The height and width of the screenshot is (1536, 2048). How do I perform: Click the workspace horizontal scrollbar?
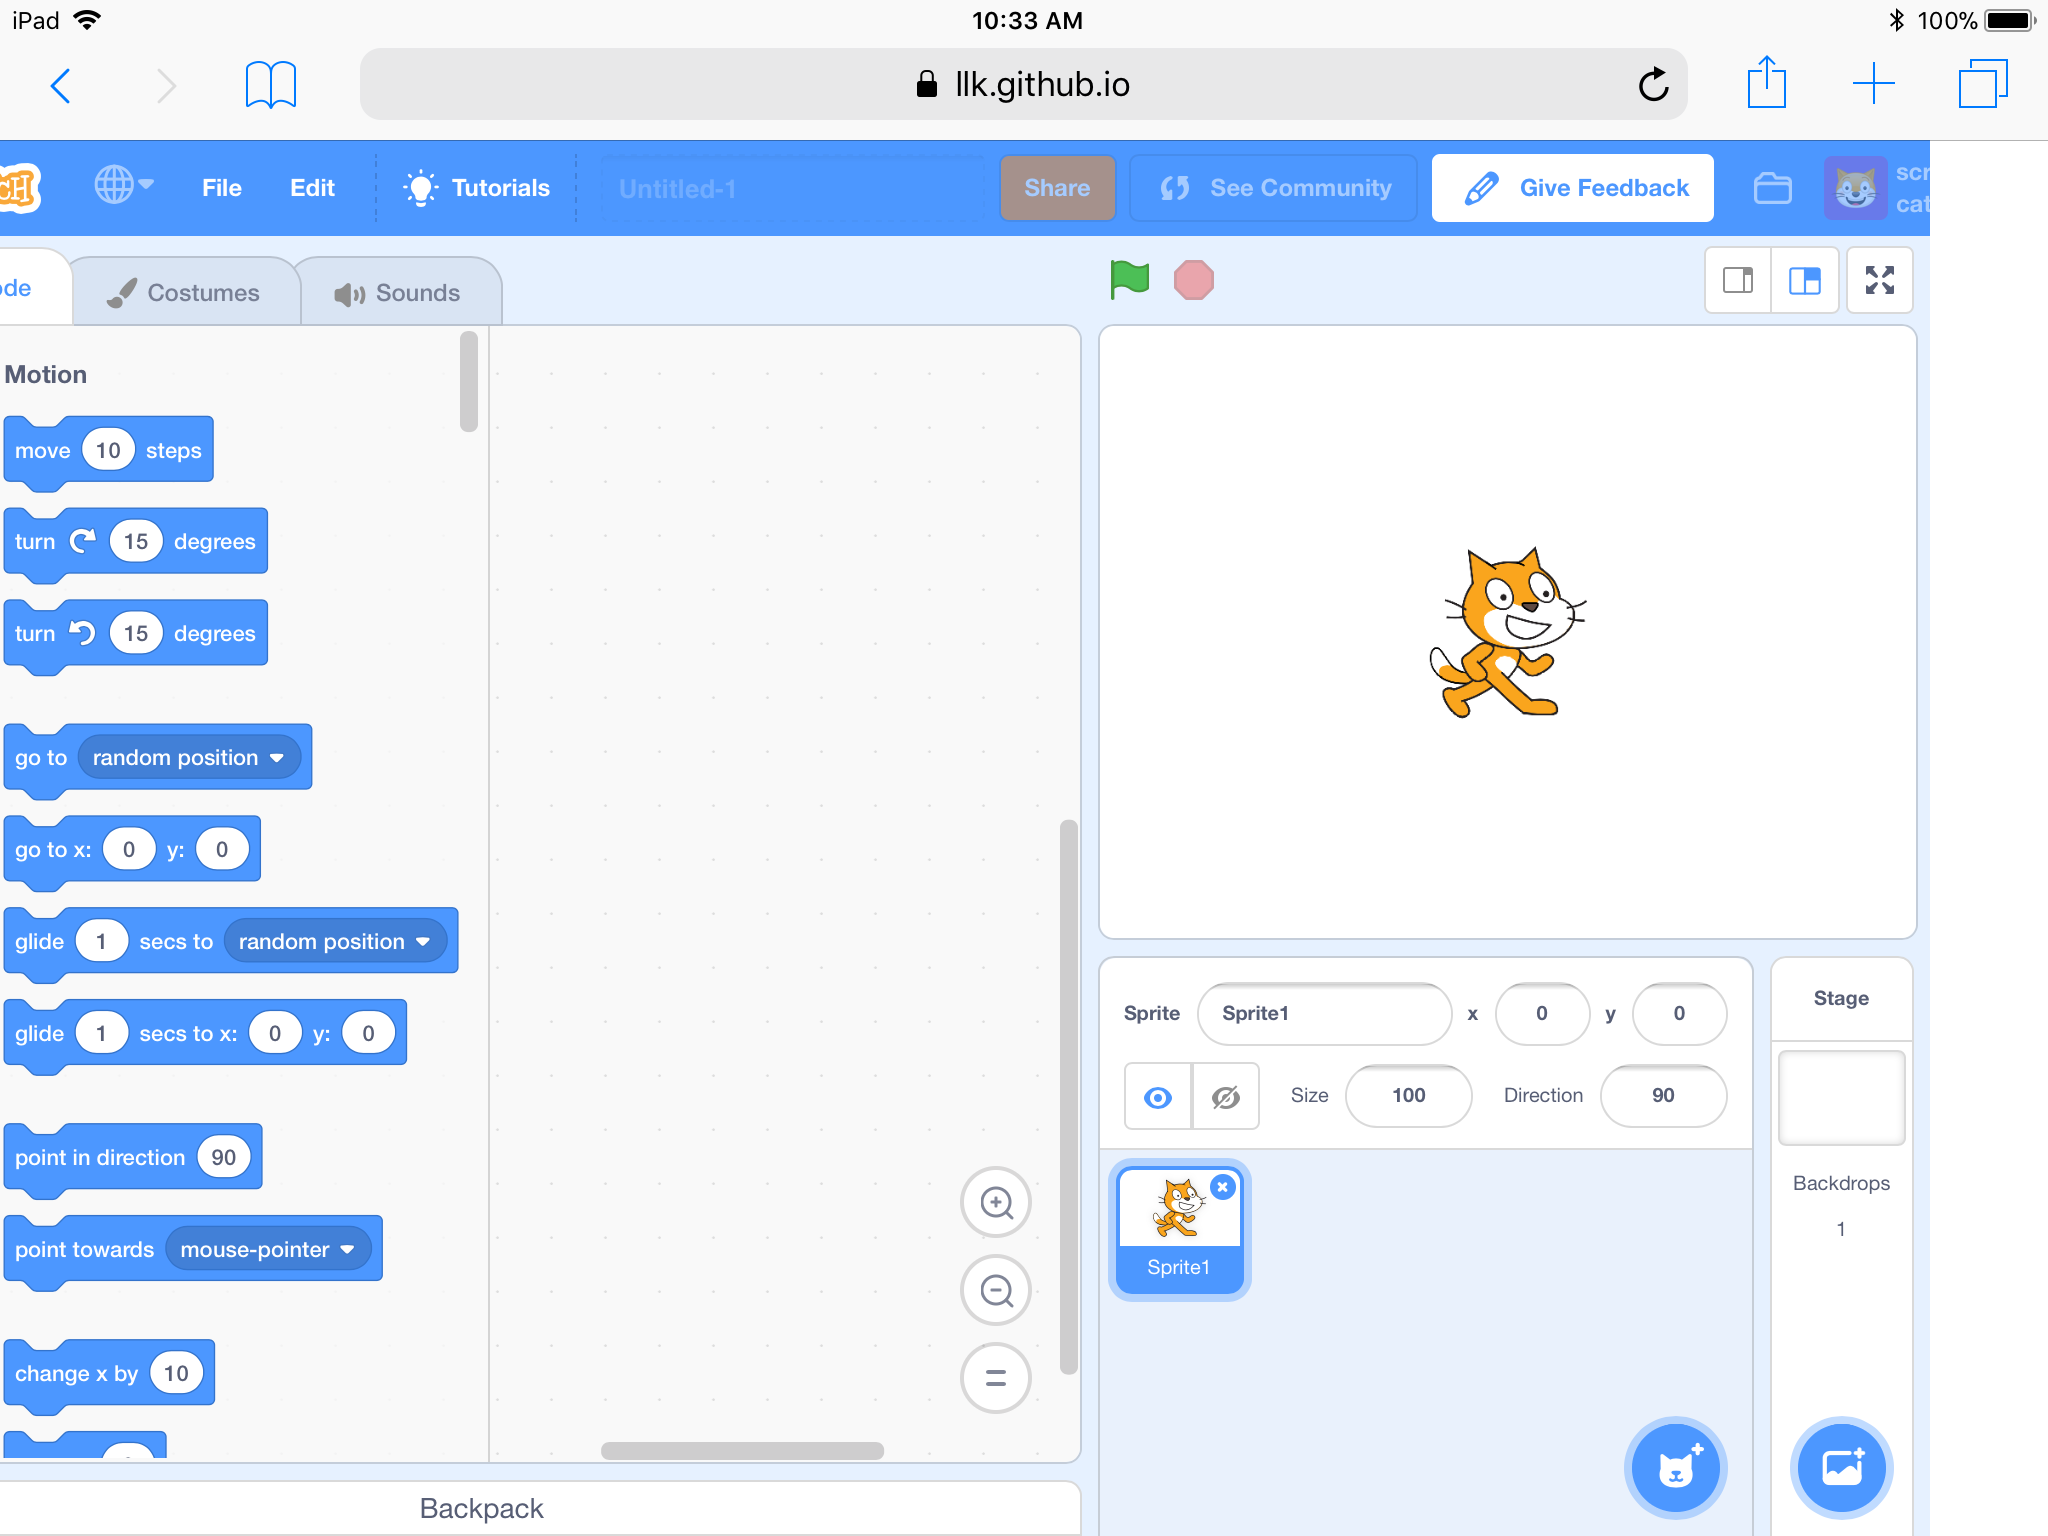coord(742,1451)
